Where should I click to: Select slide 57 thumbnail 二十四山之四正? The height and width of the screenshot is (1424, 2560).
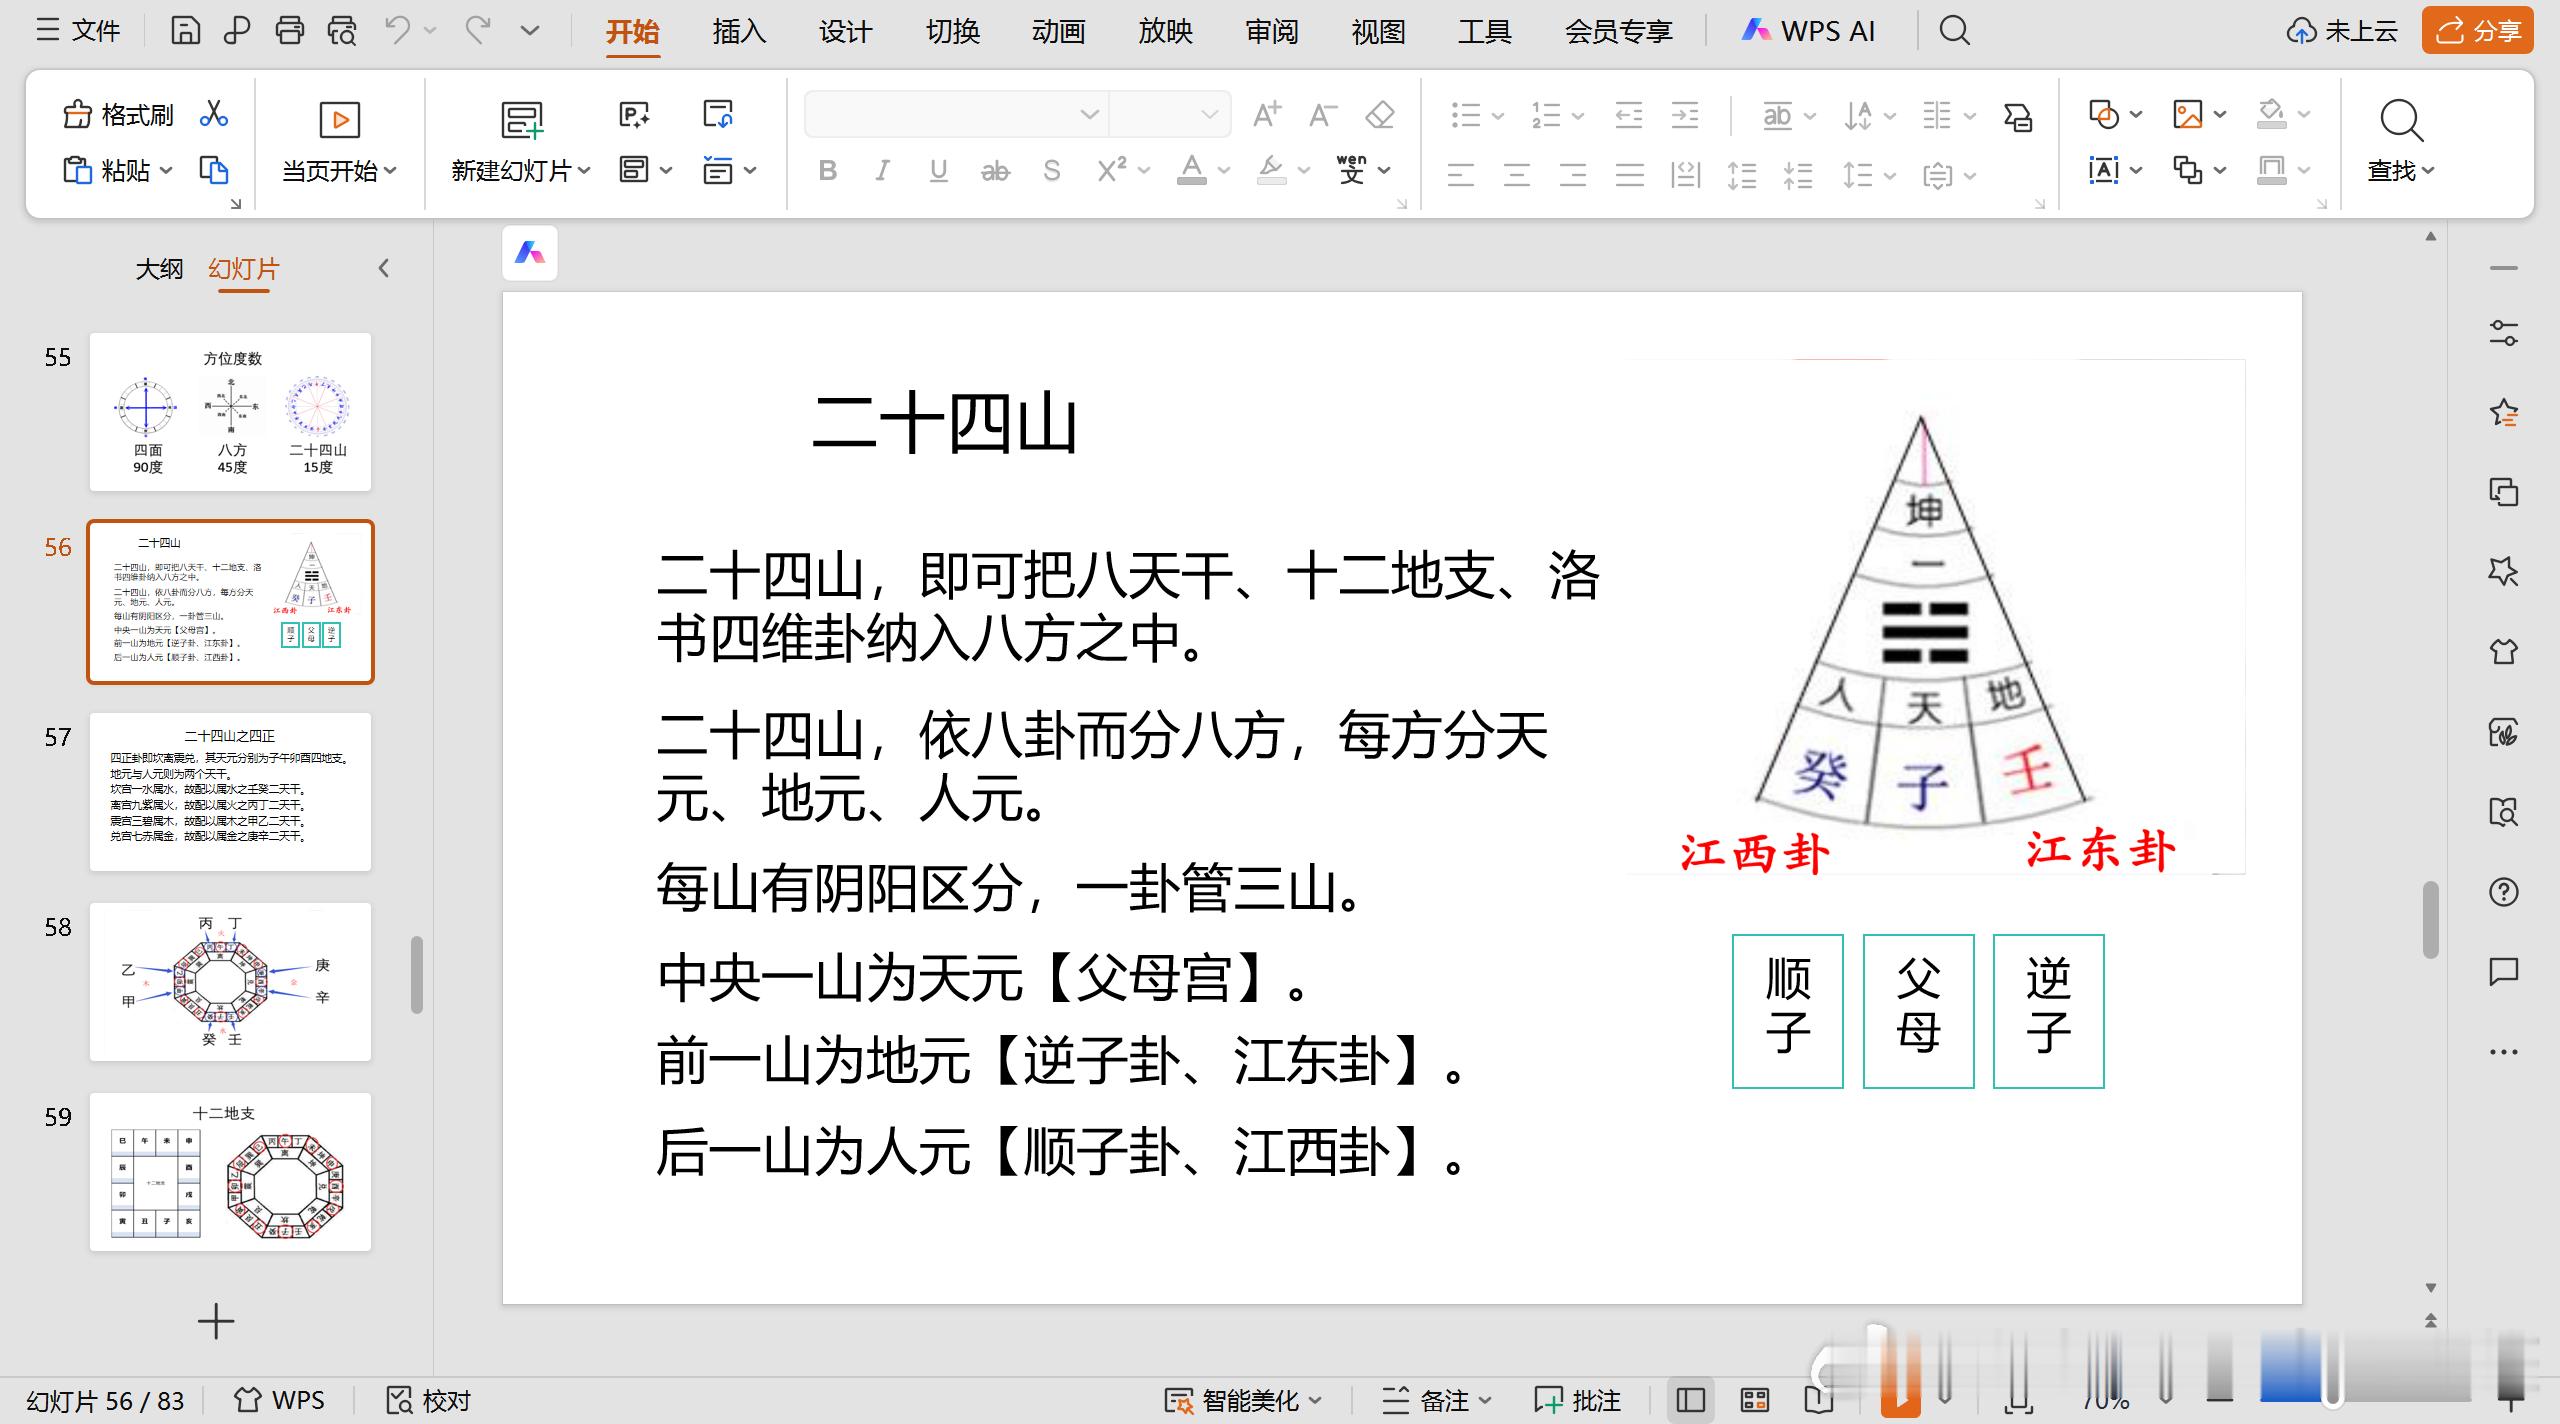(x=230, y=791)
